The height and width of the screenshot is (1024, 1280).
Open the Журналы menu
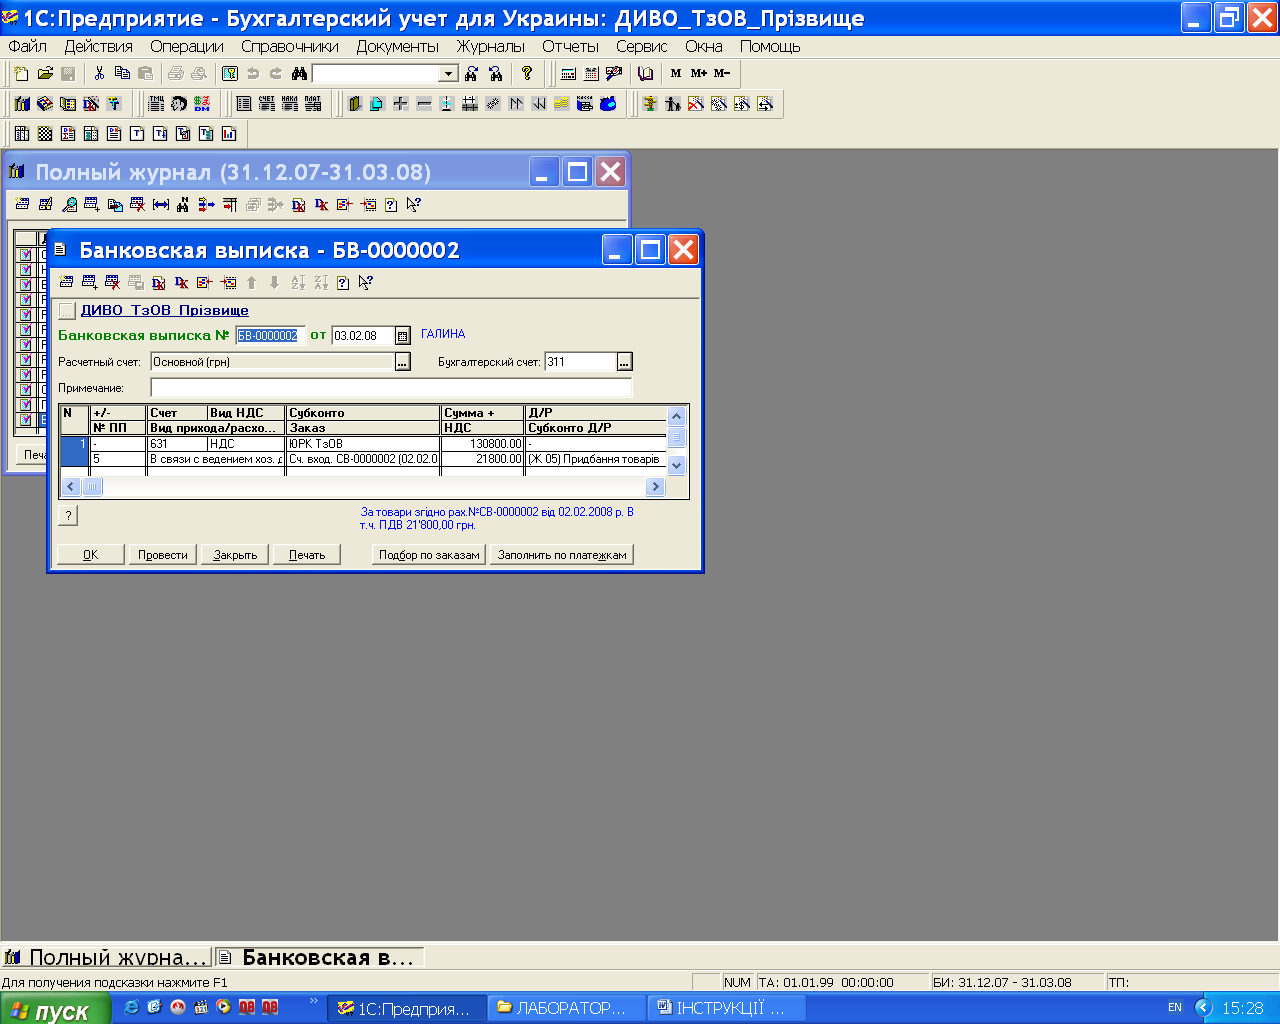point(491,46)
